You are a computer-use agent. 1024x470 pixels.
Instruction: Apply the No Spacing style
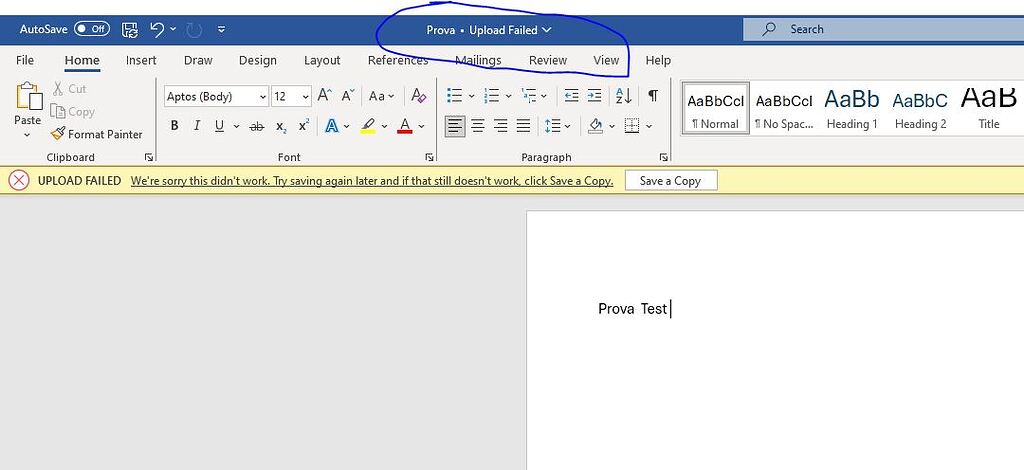coord(784,108)
